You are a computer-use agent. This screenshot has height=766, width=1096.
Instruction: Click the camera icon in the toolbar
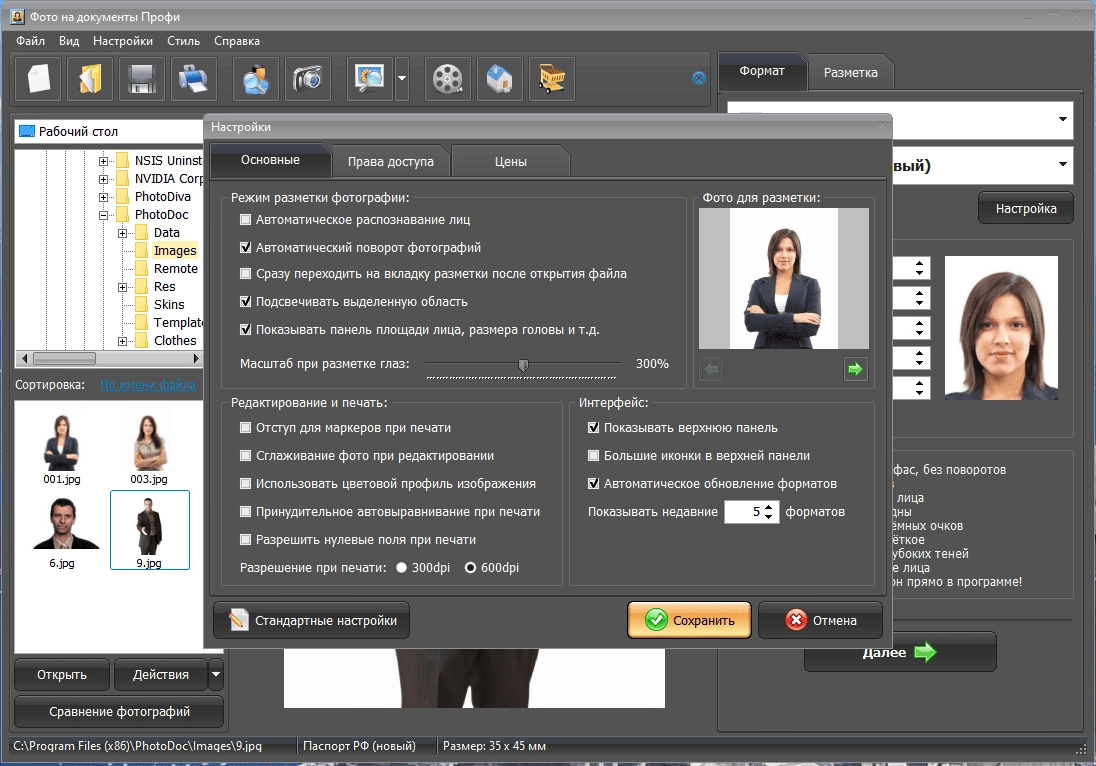(308, 78)
